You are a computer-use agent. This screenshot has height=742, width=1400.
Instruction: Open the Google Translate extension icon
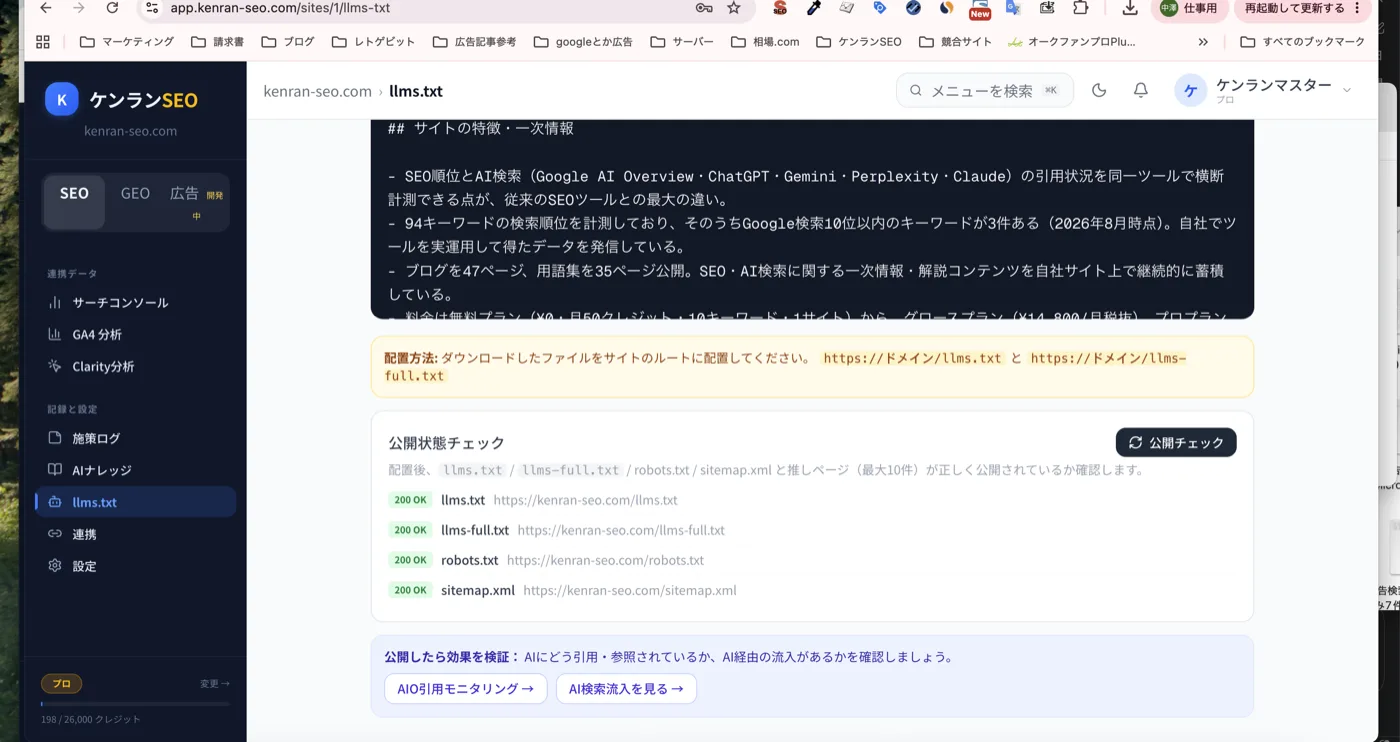click(x=1013, y=8)
